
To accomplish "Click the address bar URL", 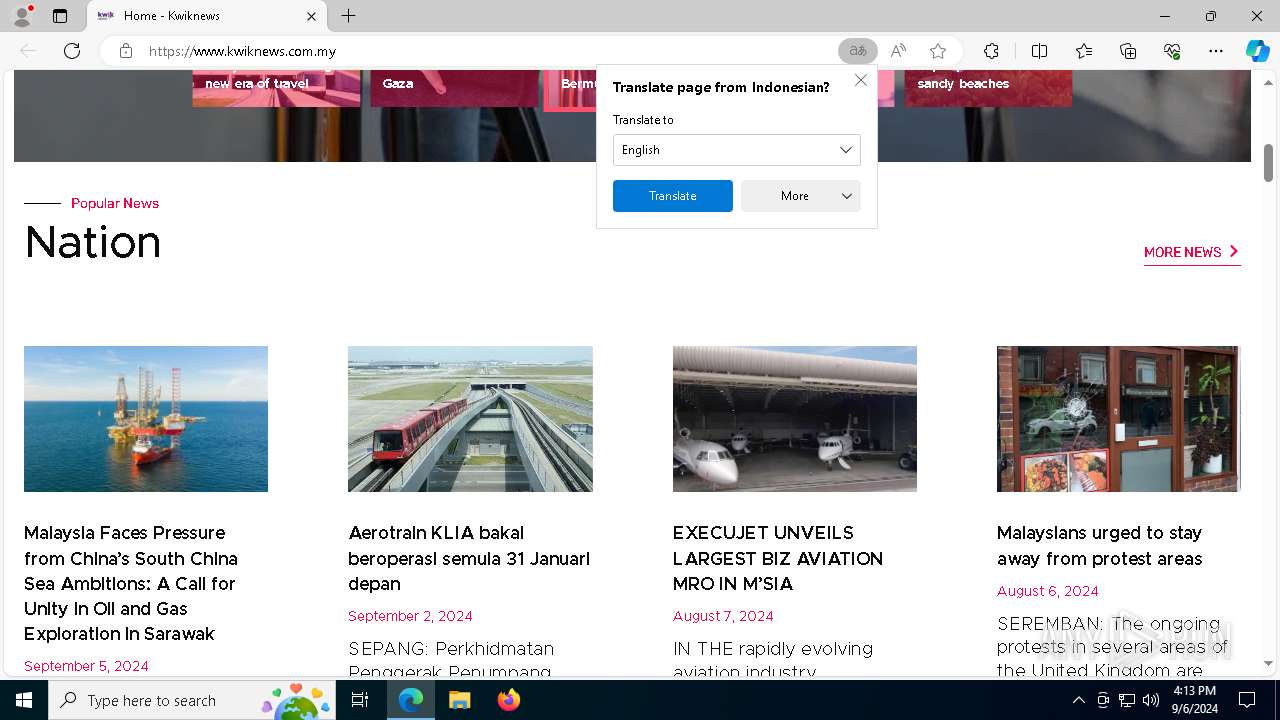I will [x=242, y=51].
